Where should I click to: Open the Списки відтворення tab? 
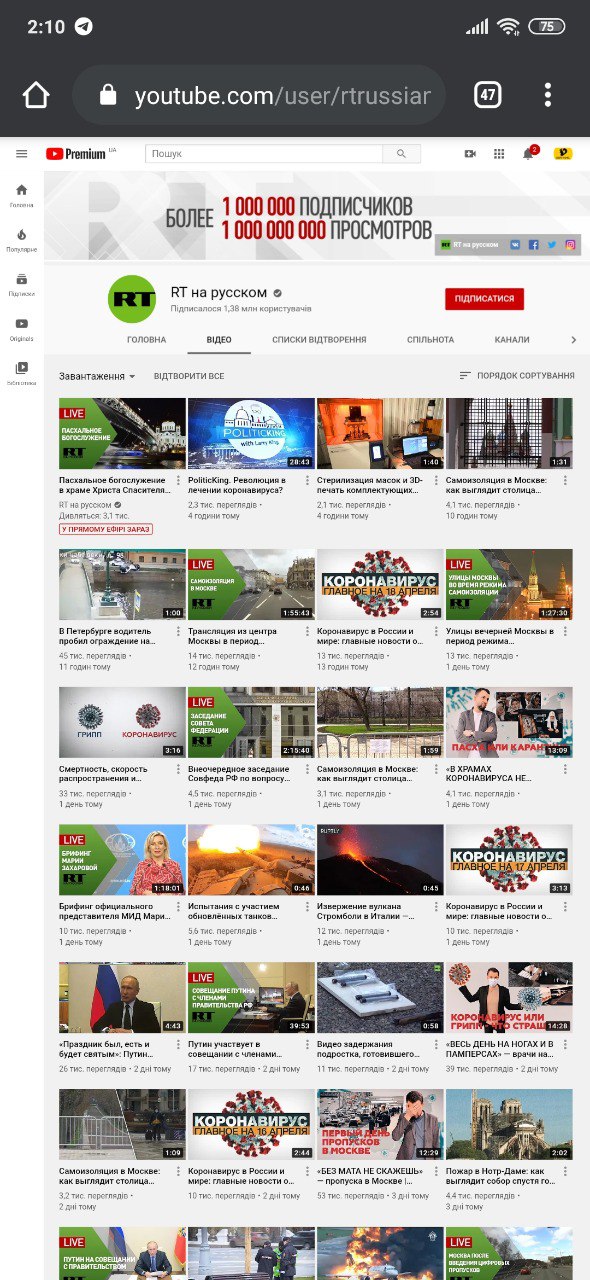pyautogui.click(x=319, y=340)
